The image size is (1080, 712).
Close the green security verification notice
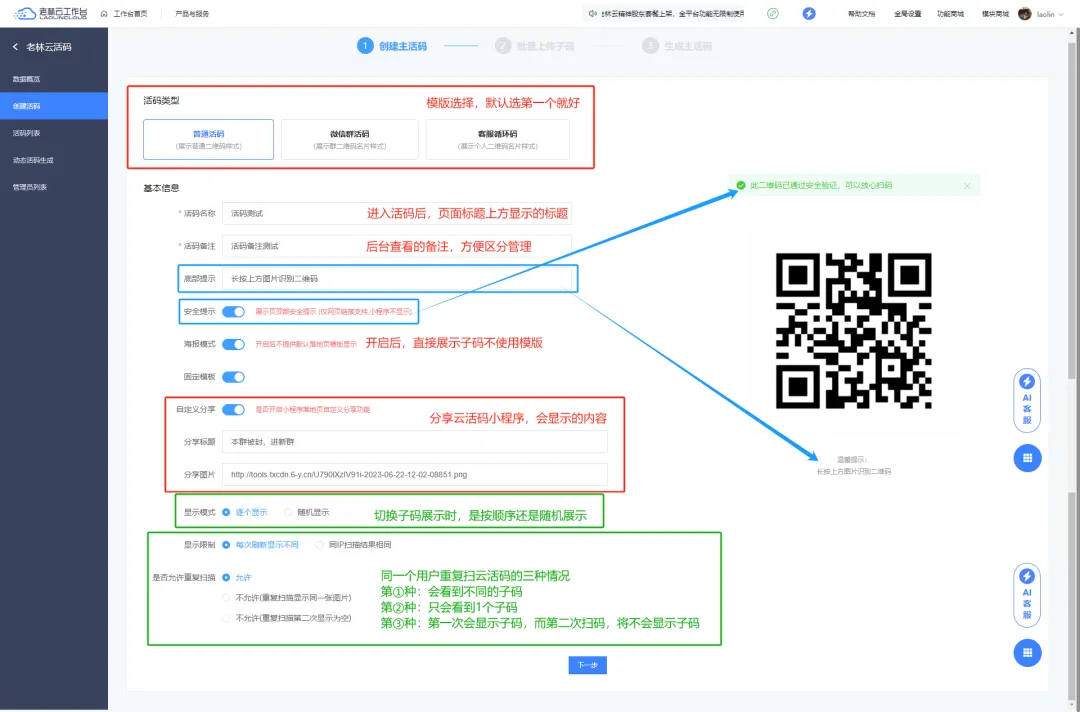coord(967,186)
